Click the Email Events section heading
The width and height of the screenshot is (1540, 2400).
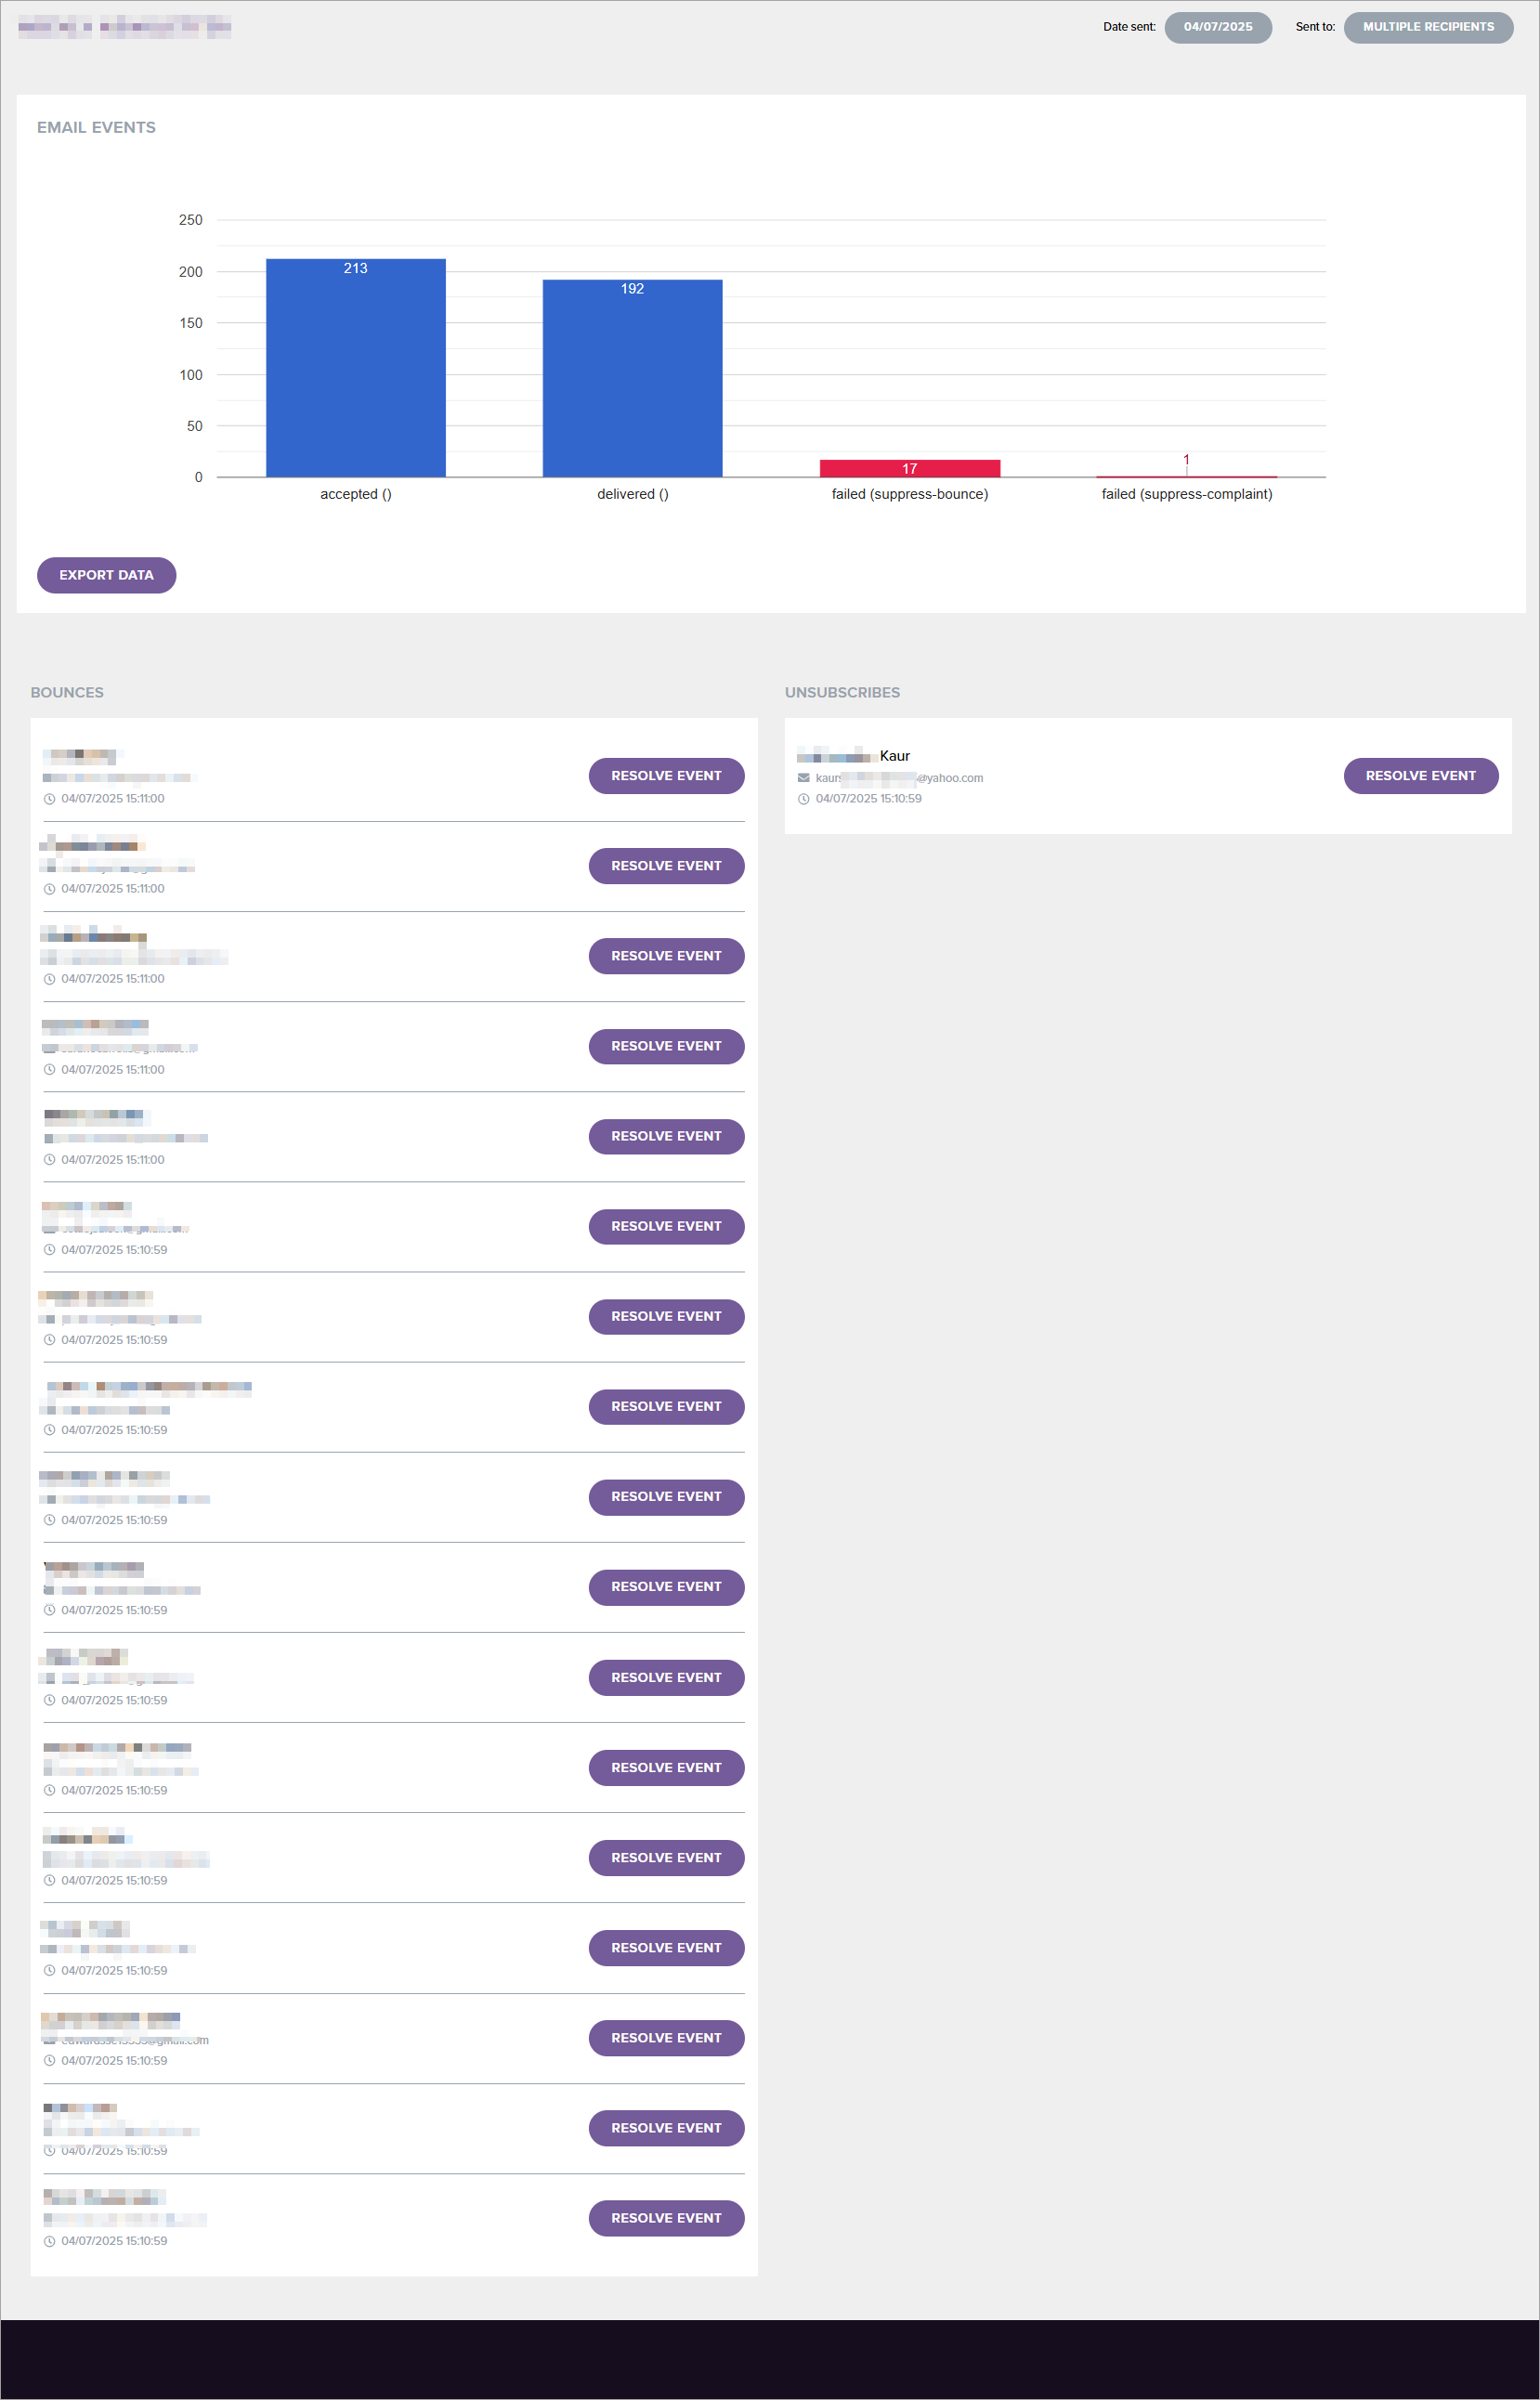(96, 128)
